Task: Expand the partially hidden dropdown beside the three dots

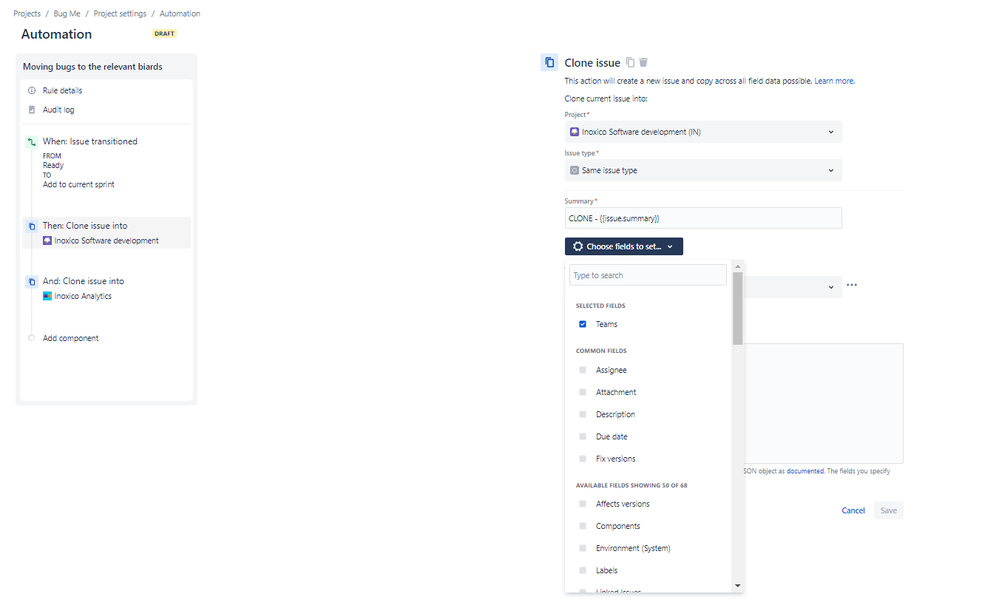Action: pos(793,287)
